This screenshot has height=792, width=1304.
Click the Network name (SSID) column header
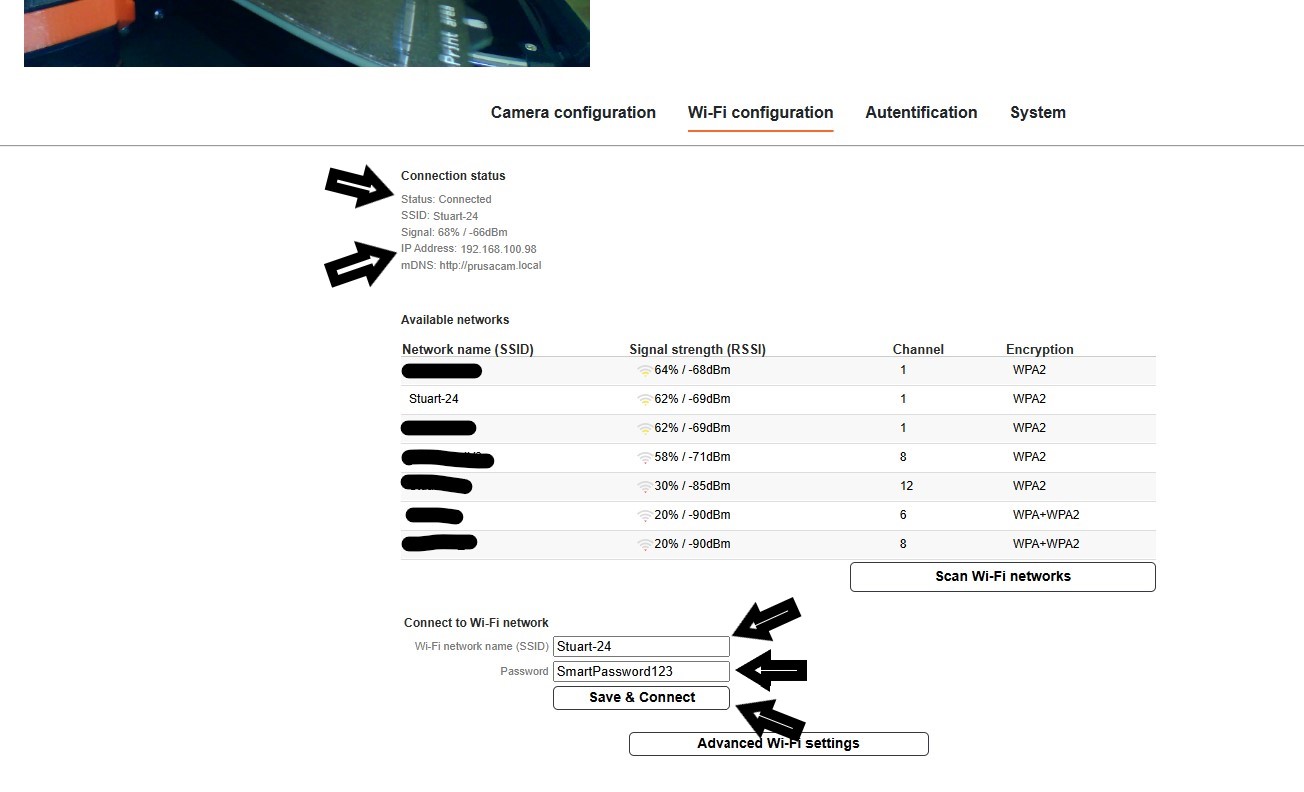pyautogui.click(x=468, y=350)
